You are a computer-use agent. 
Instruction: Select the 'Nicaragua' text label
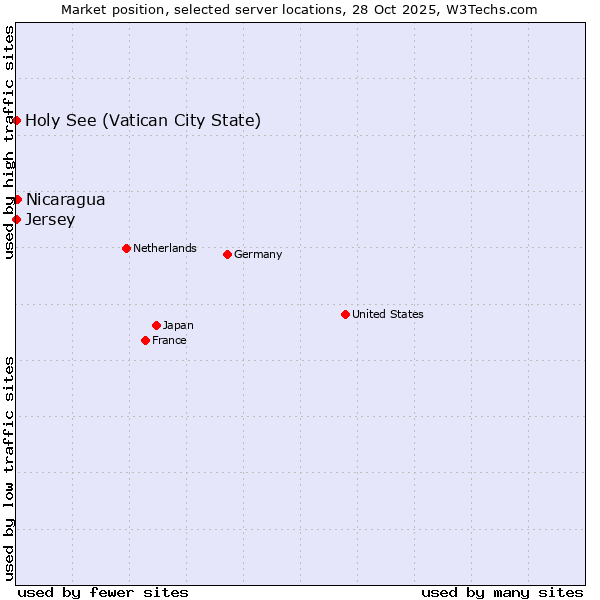pos(65,200)
